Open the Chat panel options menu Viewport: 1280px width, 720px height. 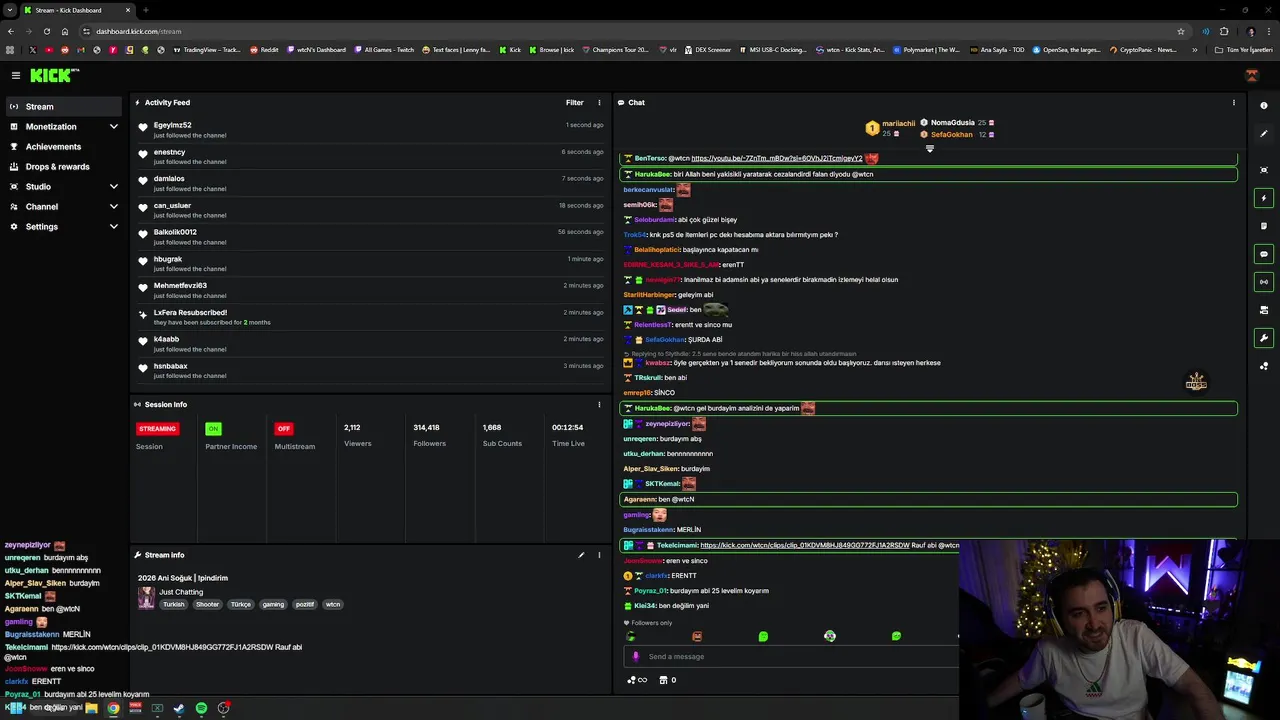pos(1233,102)
